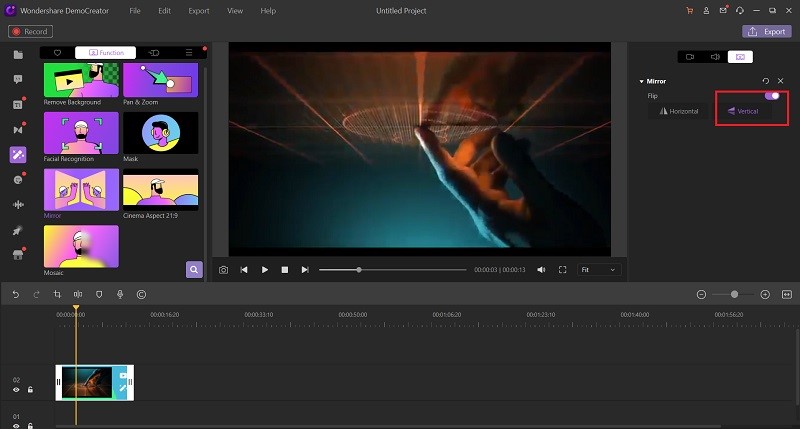Open the audio waveform sidebar panel
Viewport: 800px width, 429px height.
click(18, 205)
